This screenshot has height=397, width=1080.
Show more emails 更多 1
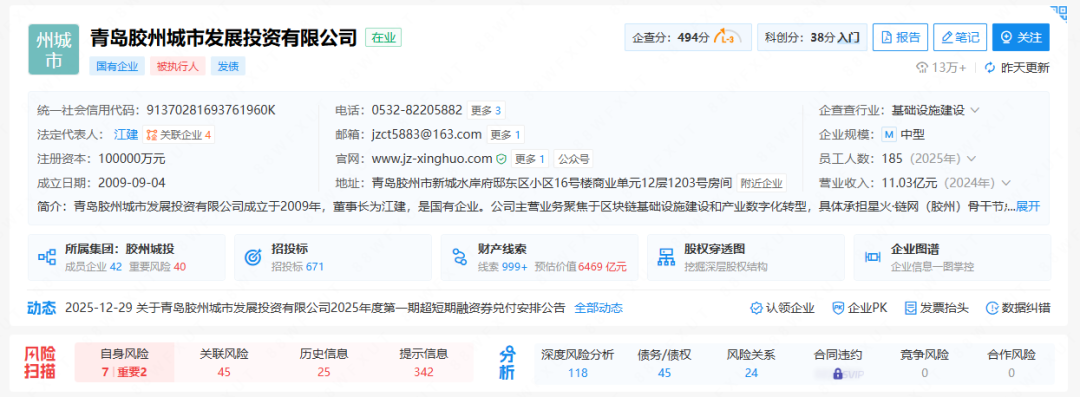coord(506,134)
